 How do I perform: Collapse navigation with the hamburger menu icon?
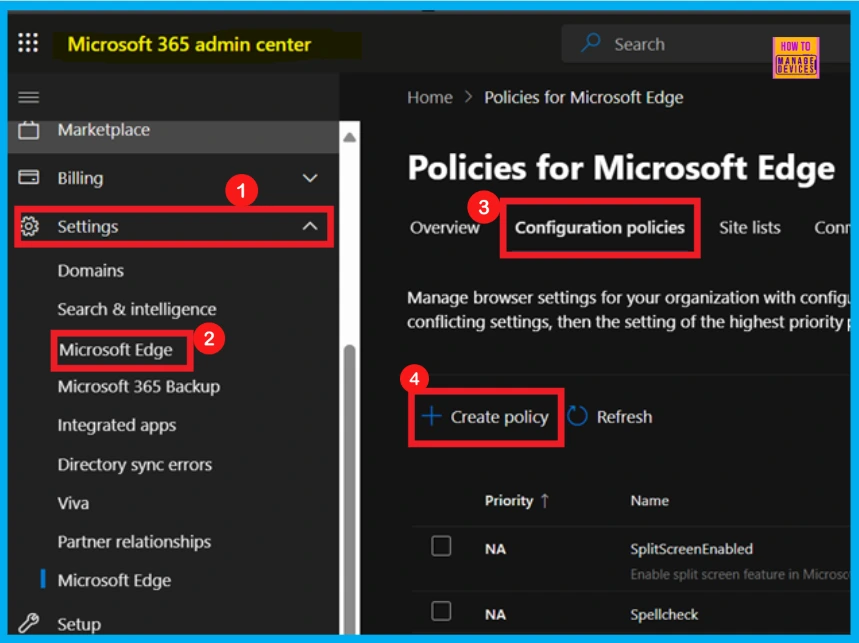(x=28, y=97)
